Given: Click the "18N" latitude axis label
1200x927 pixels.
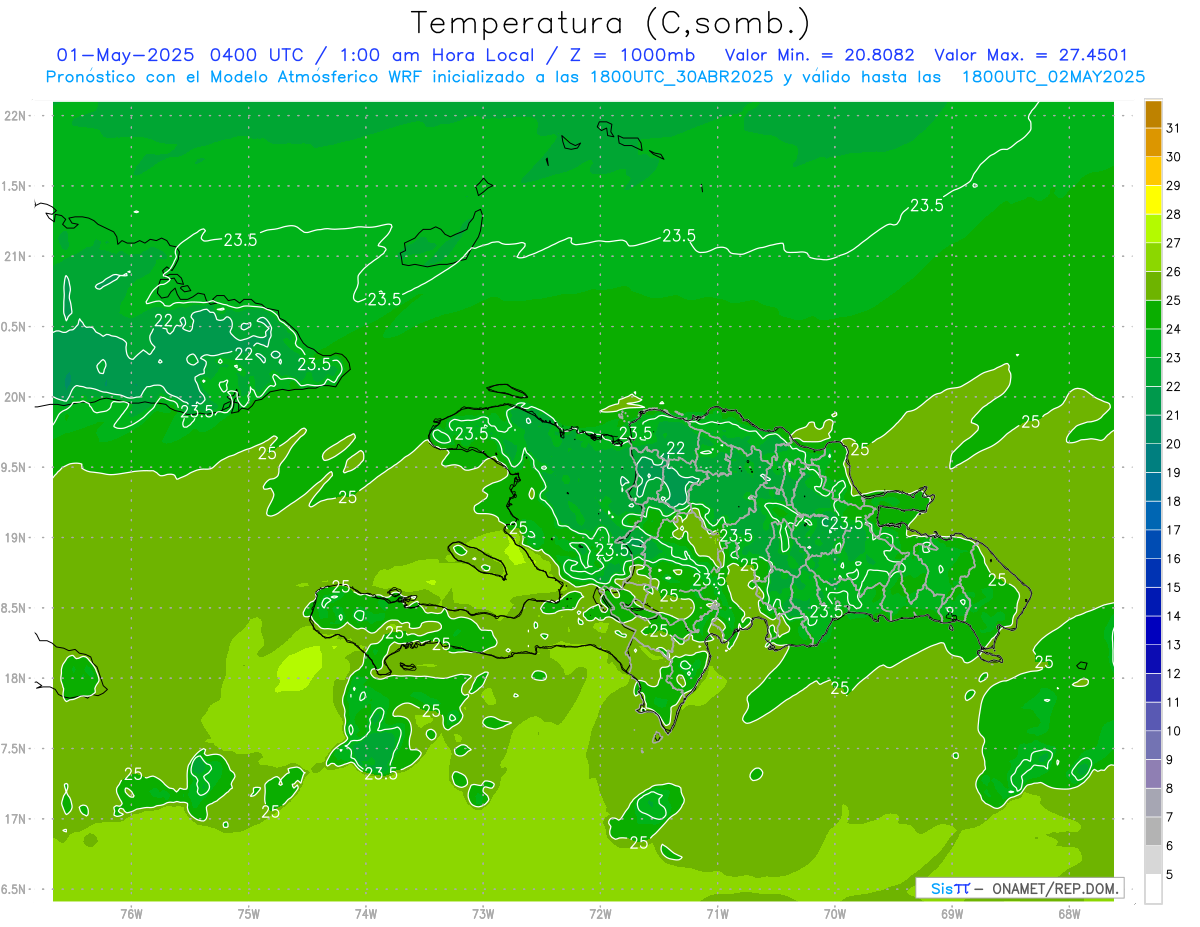Looking at the screenshot, I should (x=16, y=678).
